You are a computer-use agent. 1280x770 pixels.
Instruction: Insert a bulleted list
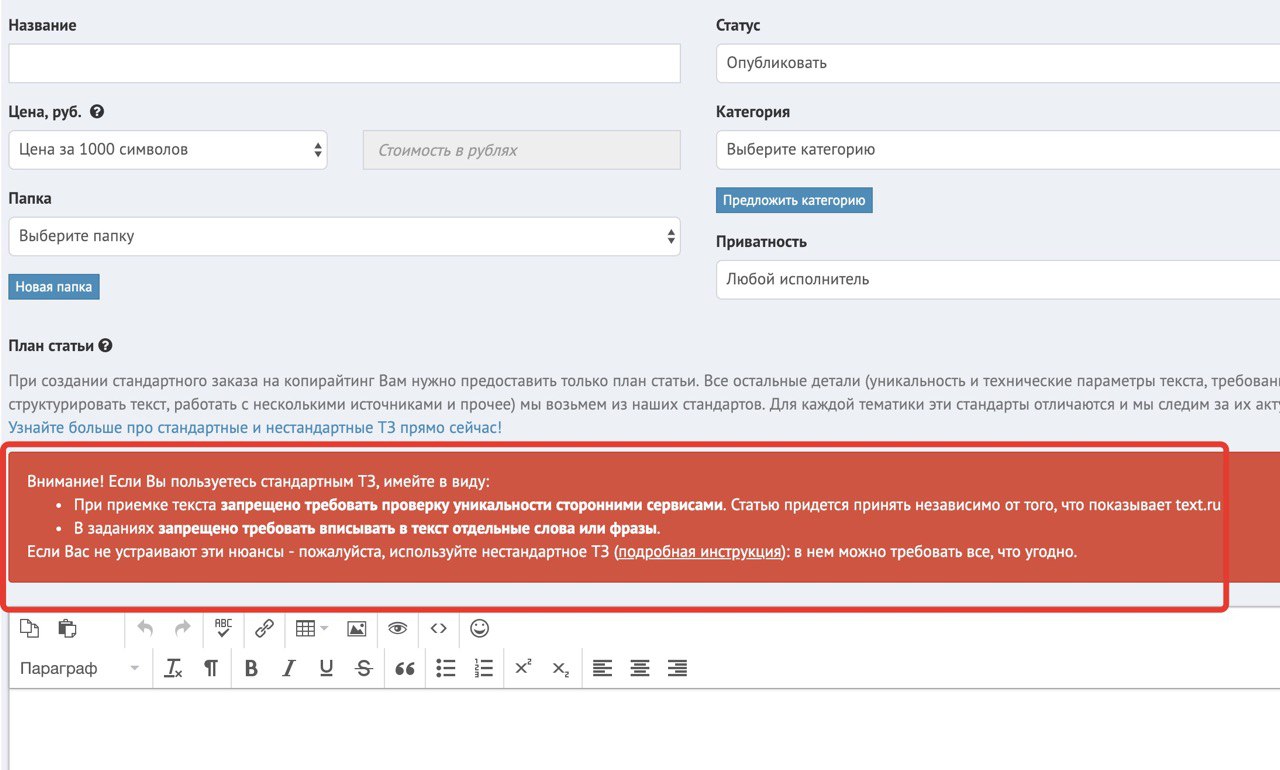pyautogui.click(x=446, y=668)
